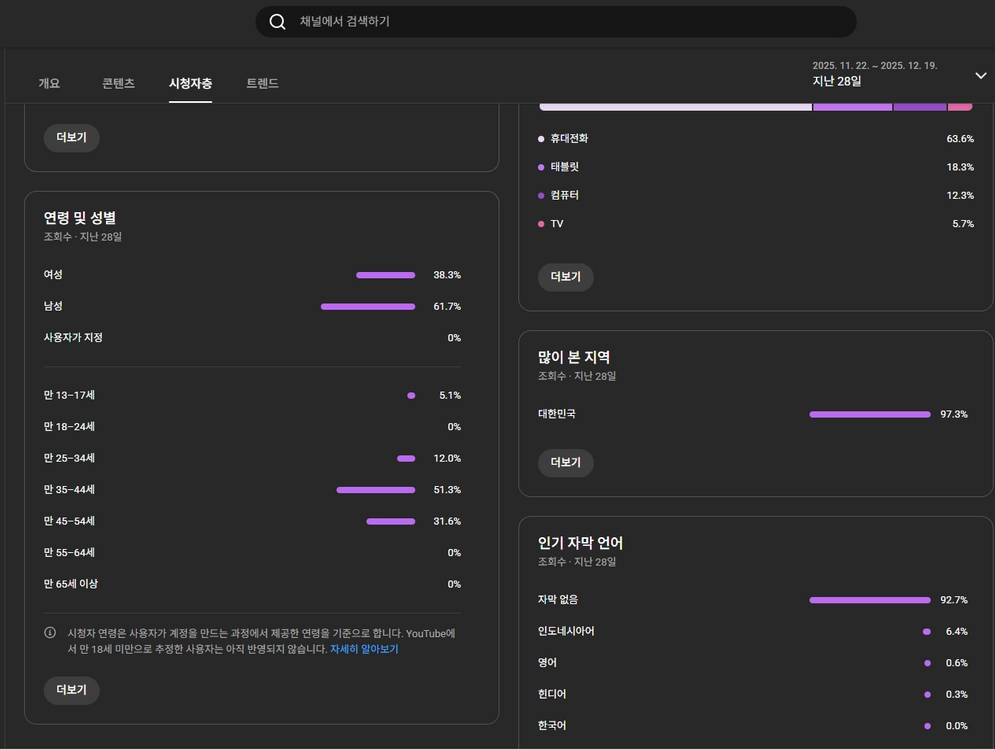Click the 지난 28일 date range selector
The width and height of the screenshot is (995, 750).
point(836,81)
